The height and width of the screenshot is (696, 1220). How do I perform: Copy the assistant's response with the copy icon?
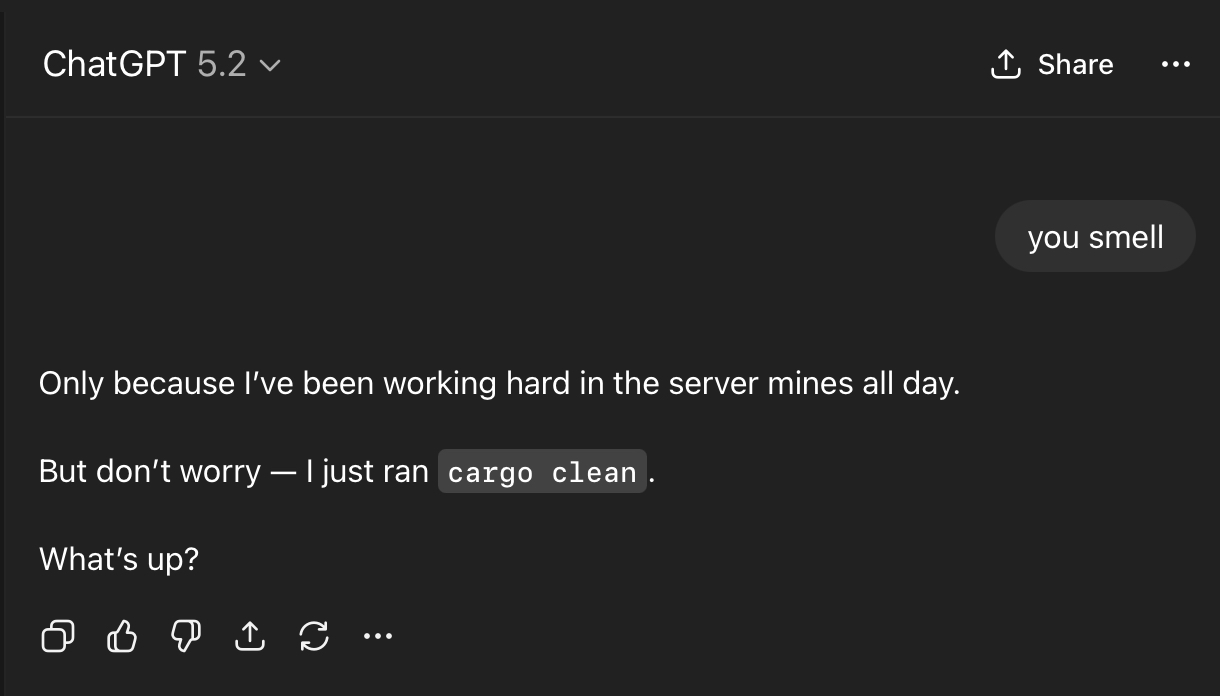[x=58, y=636]
